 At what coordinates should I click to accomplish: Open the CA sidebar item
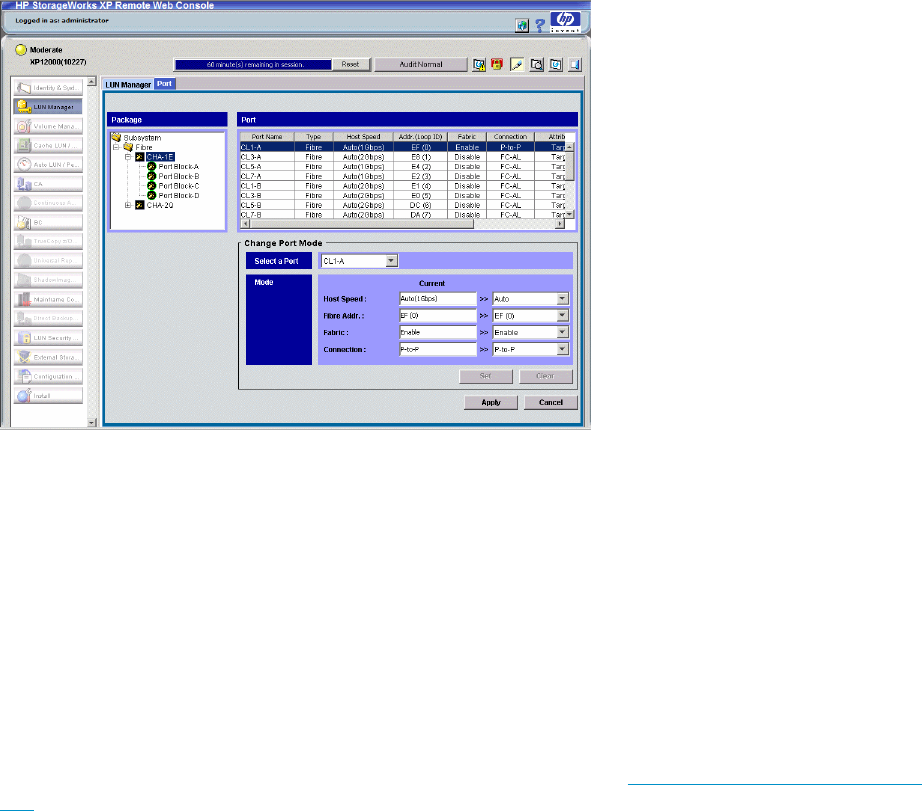48,183
